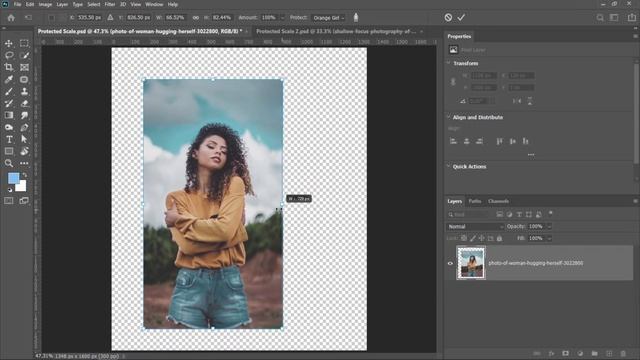
Task: Switch to the Channels tab
Action: 498,201
